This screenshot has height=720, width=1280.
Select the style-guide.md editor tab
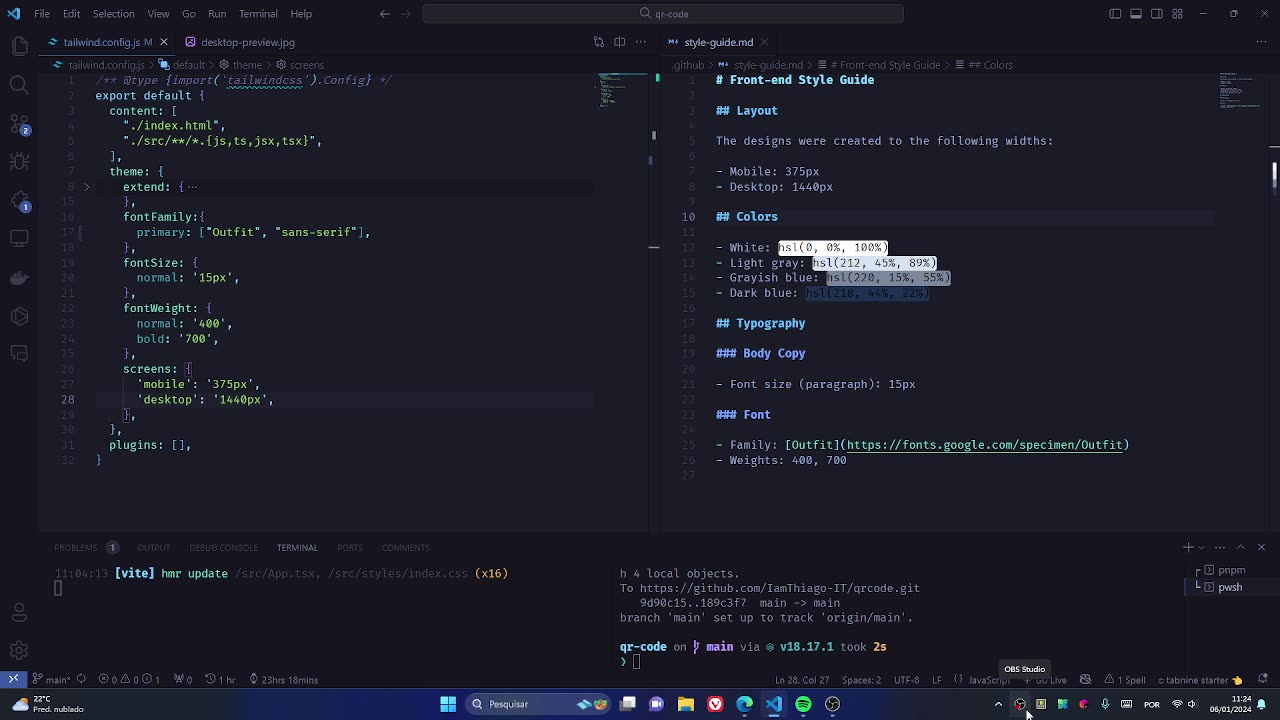tap(719, 42)
